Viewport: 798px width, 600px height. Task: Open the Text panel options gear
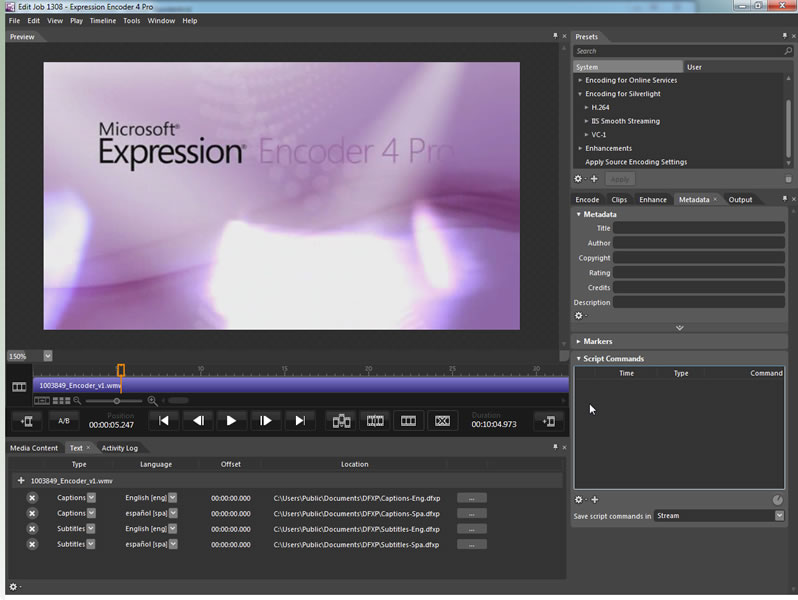13,587
